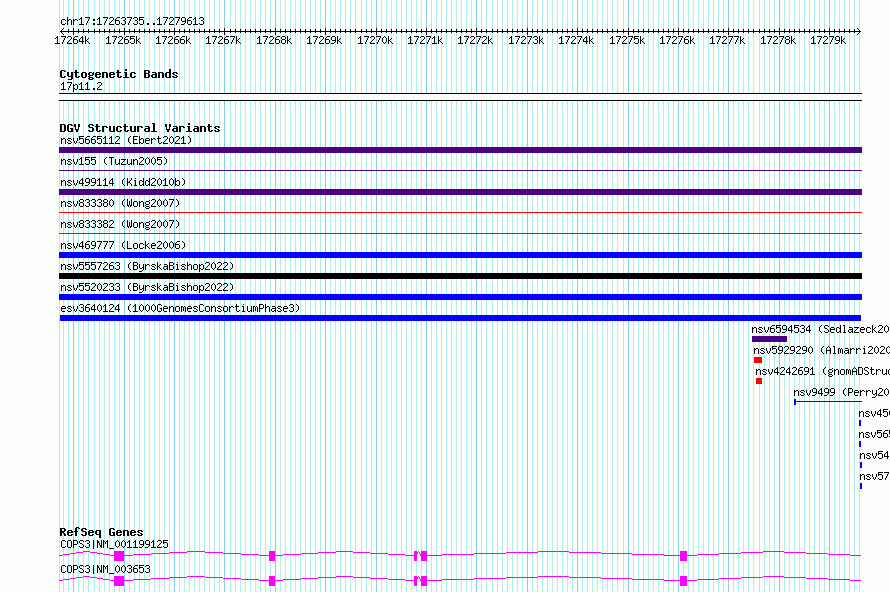Viewport: 890px width, 592px height.
Task: Click the 17278k ruler label
Action: 778,40
